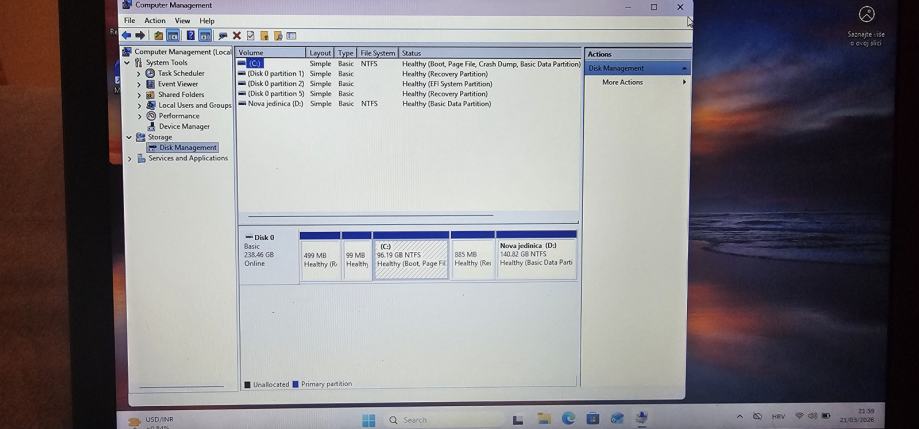Click the Wi-Fi icon in system tray
This screenshot has height=429, width=919.
pos(799,416)
